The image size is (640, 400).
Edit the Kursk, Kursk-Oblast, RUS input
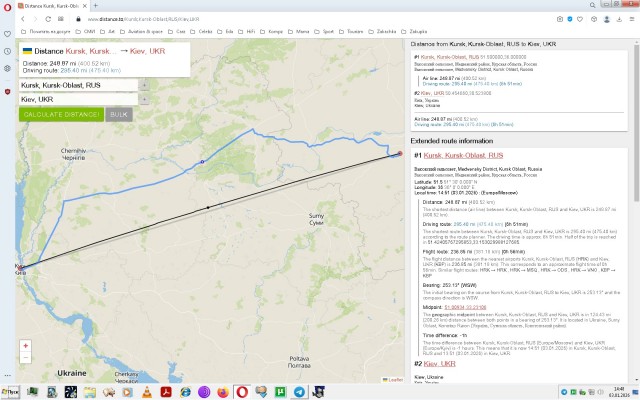point(78,85)
